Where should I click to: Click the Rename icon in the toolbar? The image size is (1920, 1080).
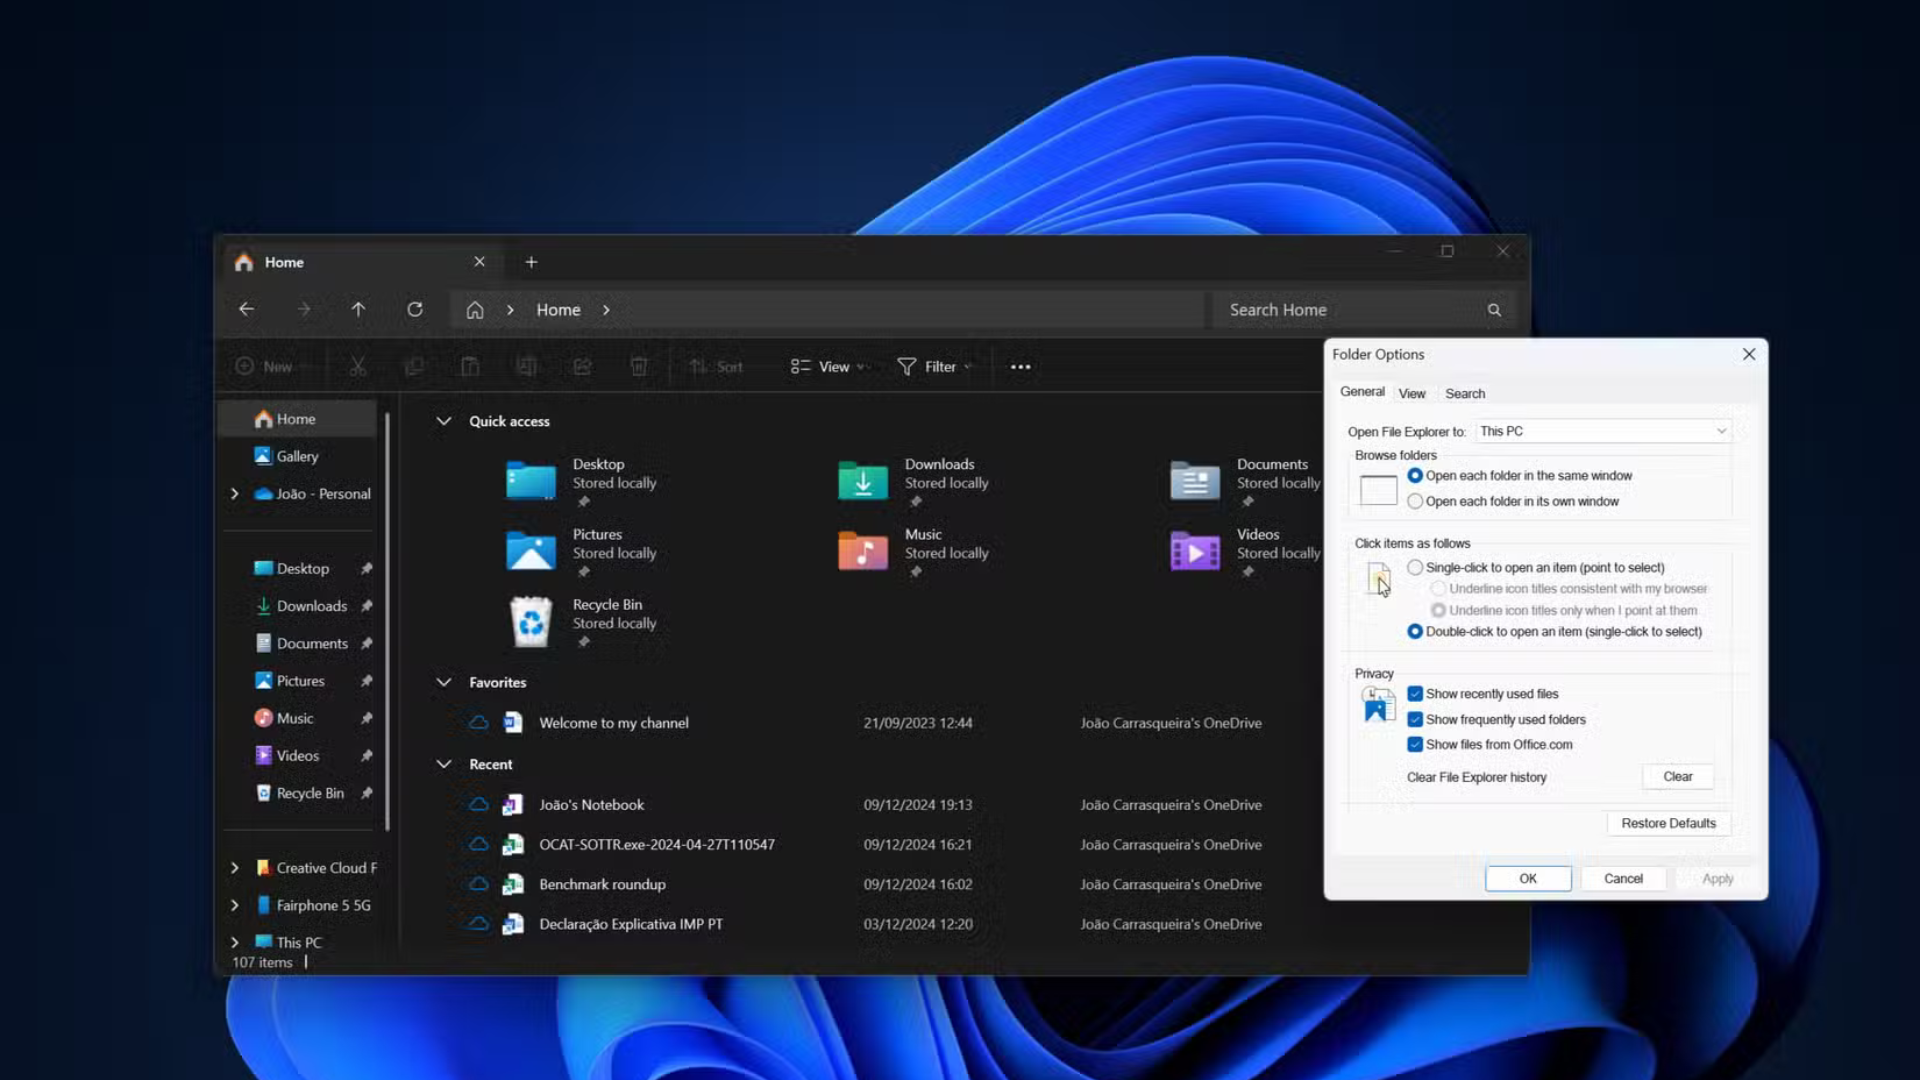click(527, 366)
